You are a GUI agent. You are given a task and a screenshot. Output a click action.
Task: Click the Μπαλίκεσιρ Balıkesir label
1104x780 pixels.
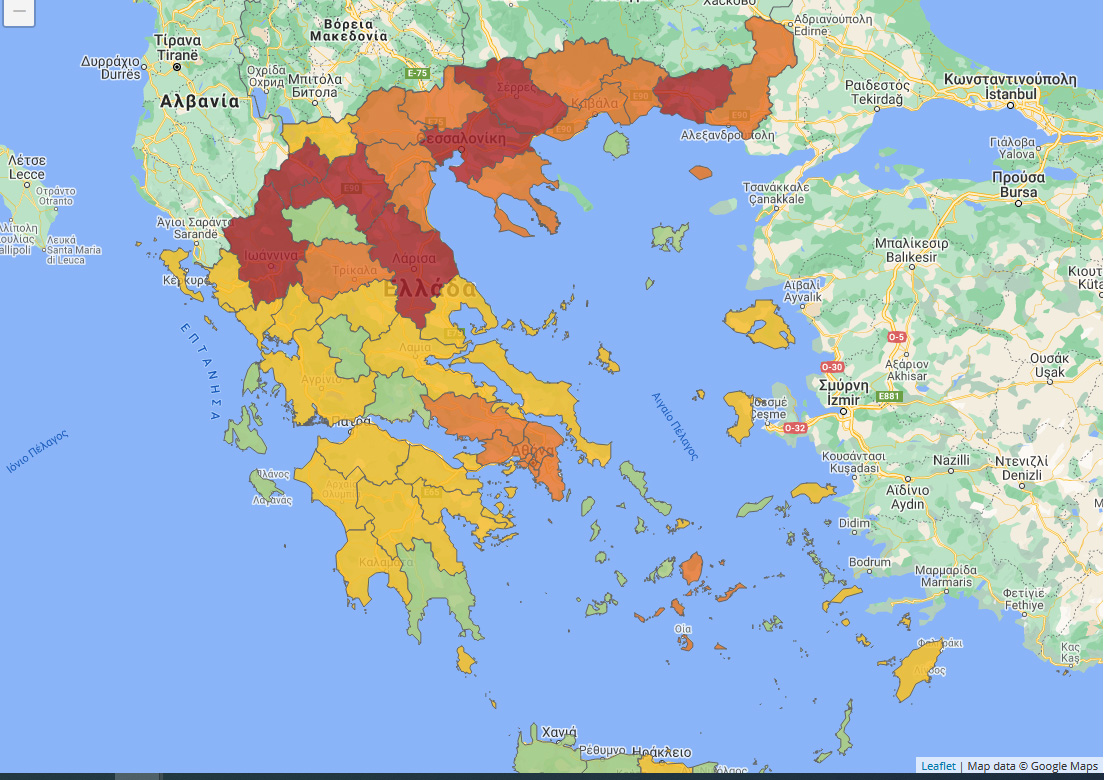(x=911, y=250)
